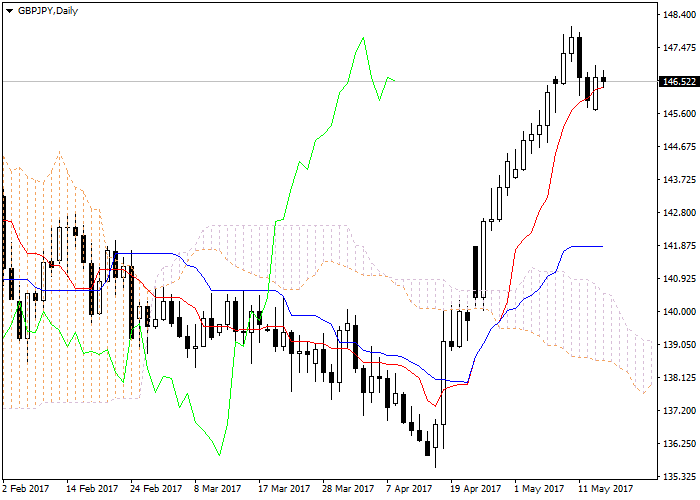700x500 pixels.
Task: Select price level 148.400
Action: tap(679, 15)
